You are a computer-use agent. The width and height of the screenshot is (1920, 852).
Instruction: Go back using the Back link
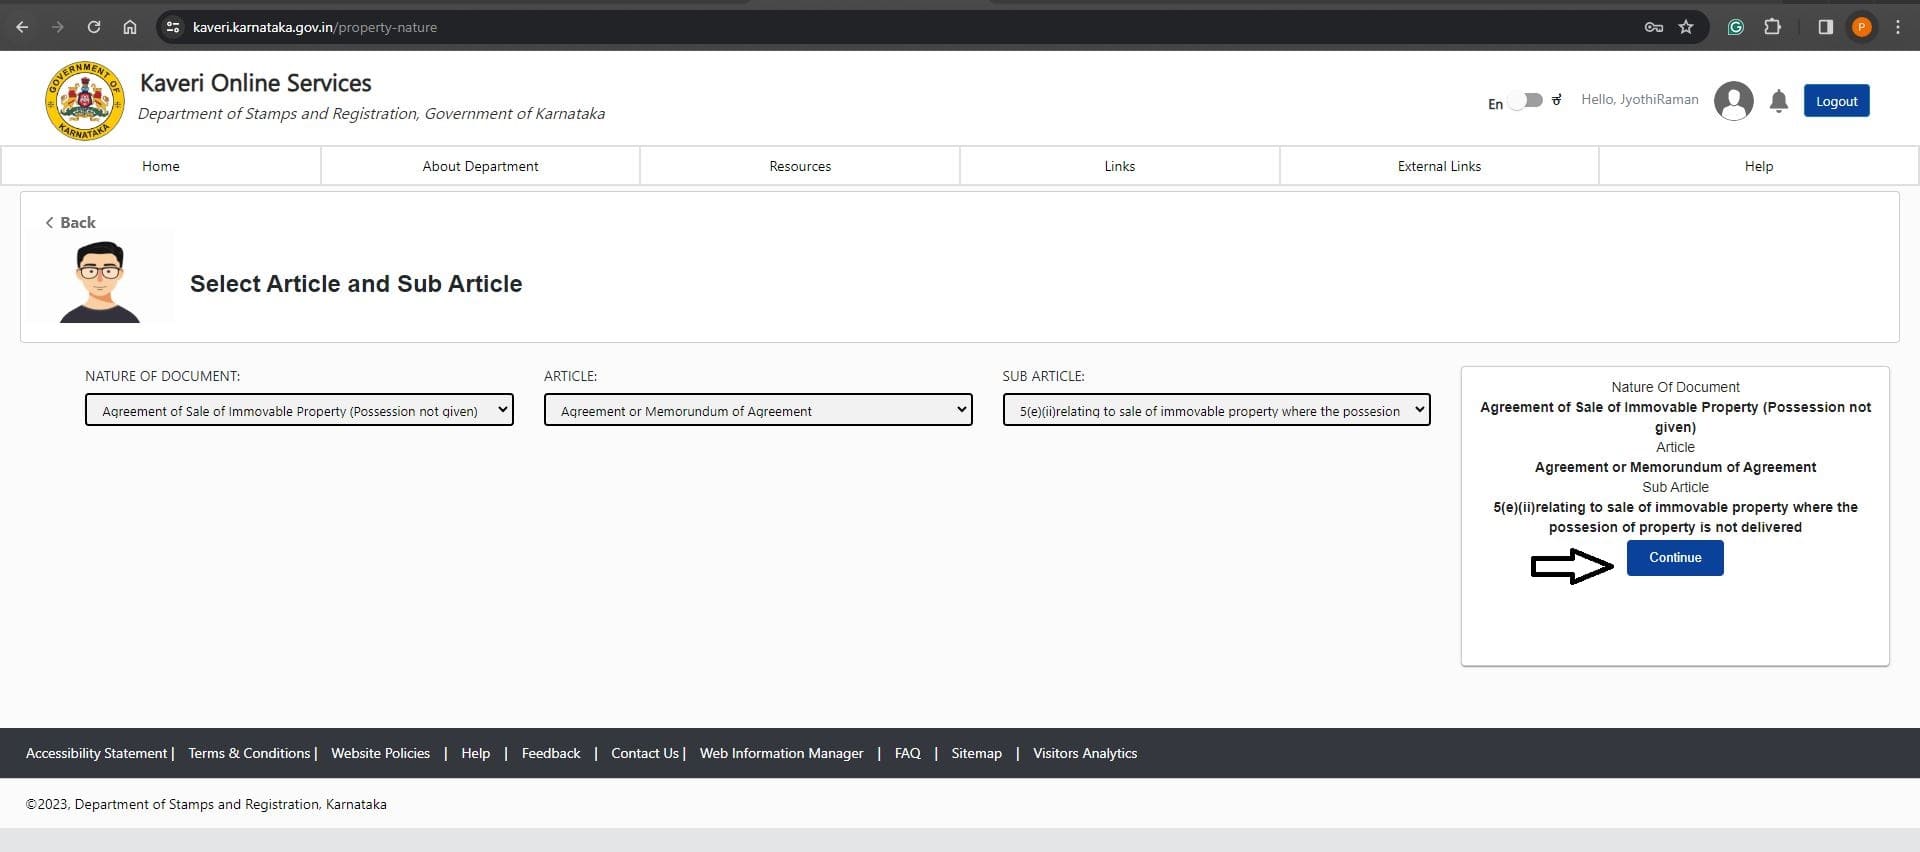[71, 222]
